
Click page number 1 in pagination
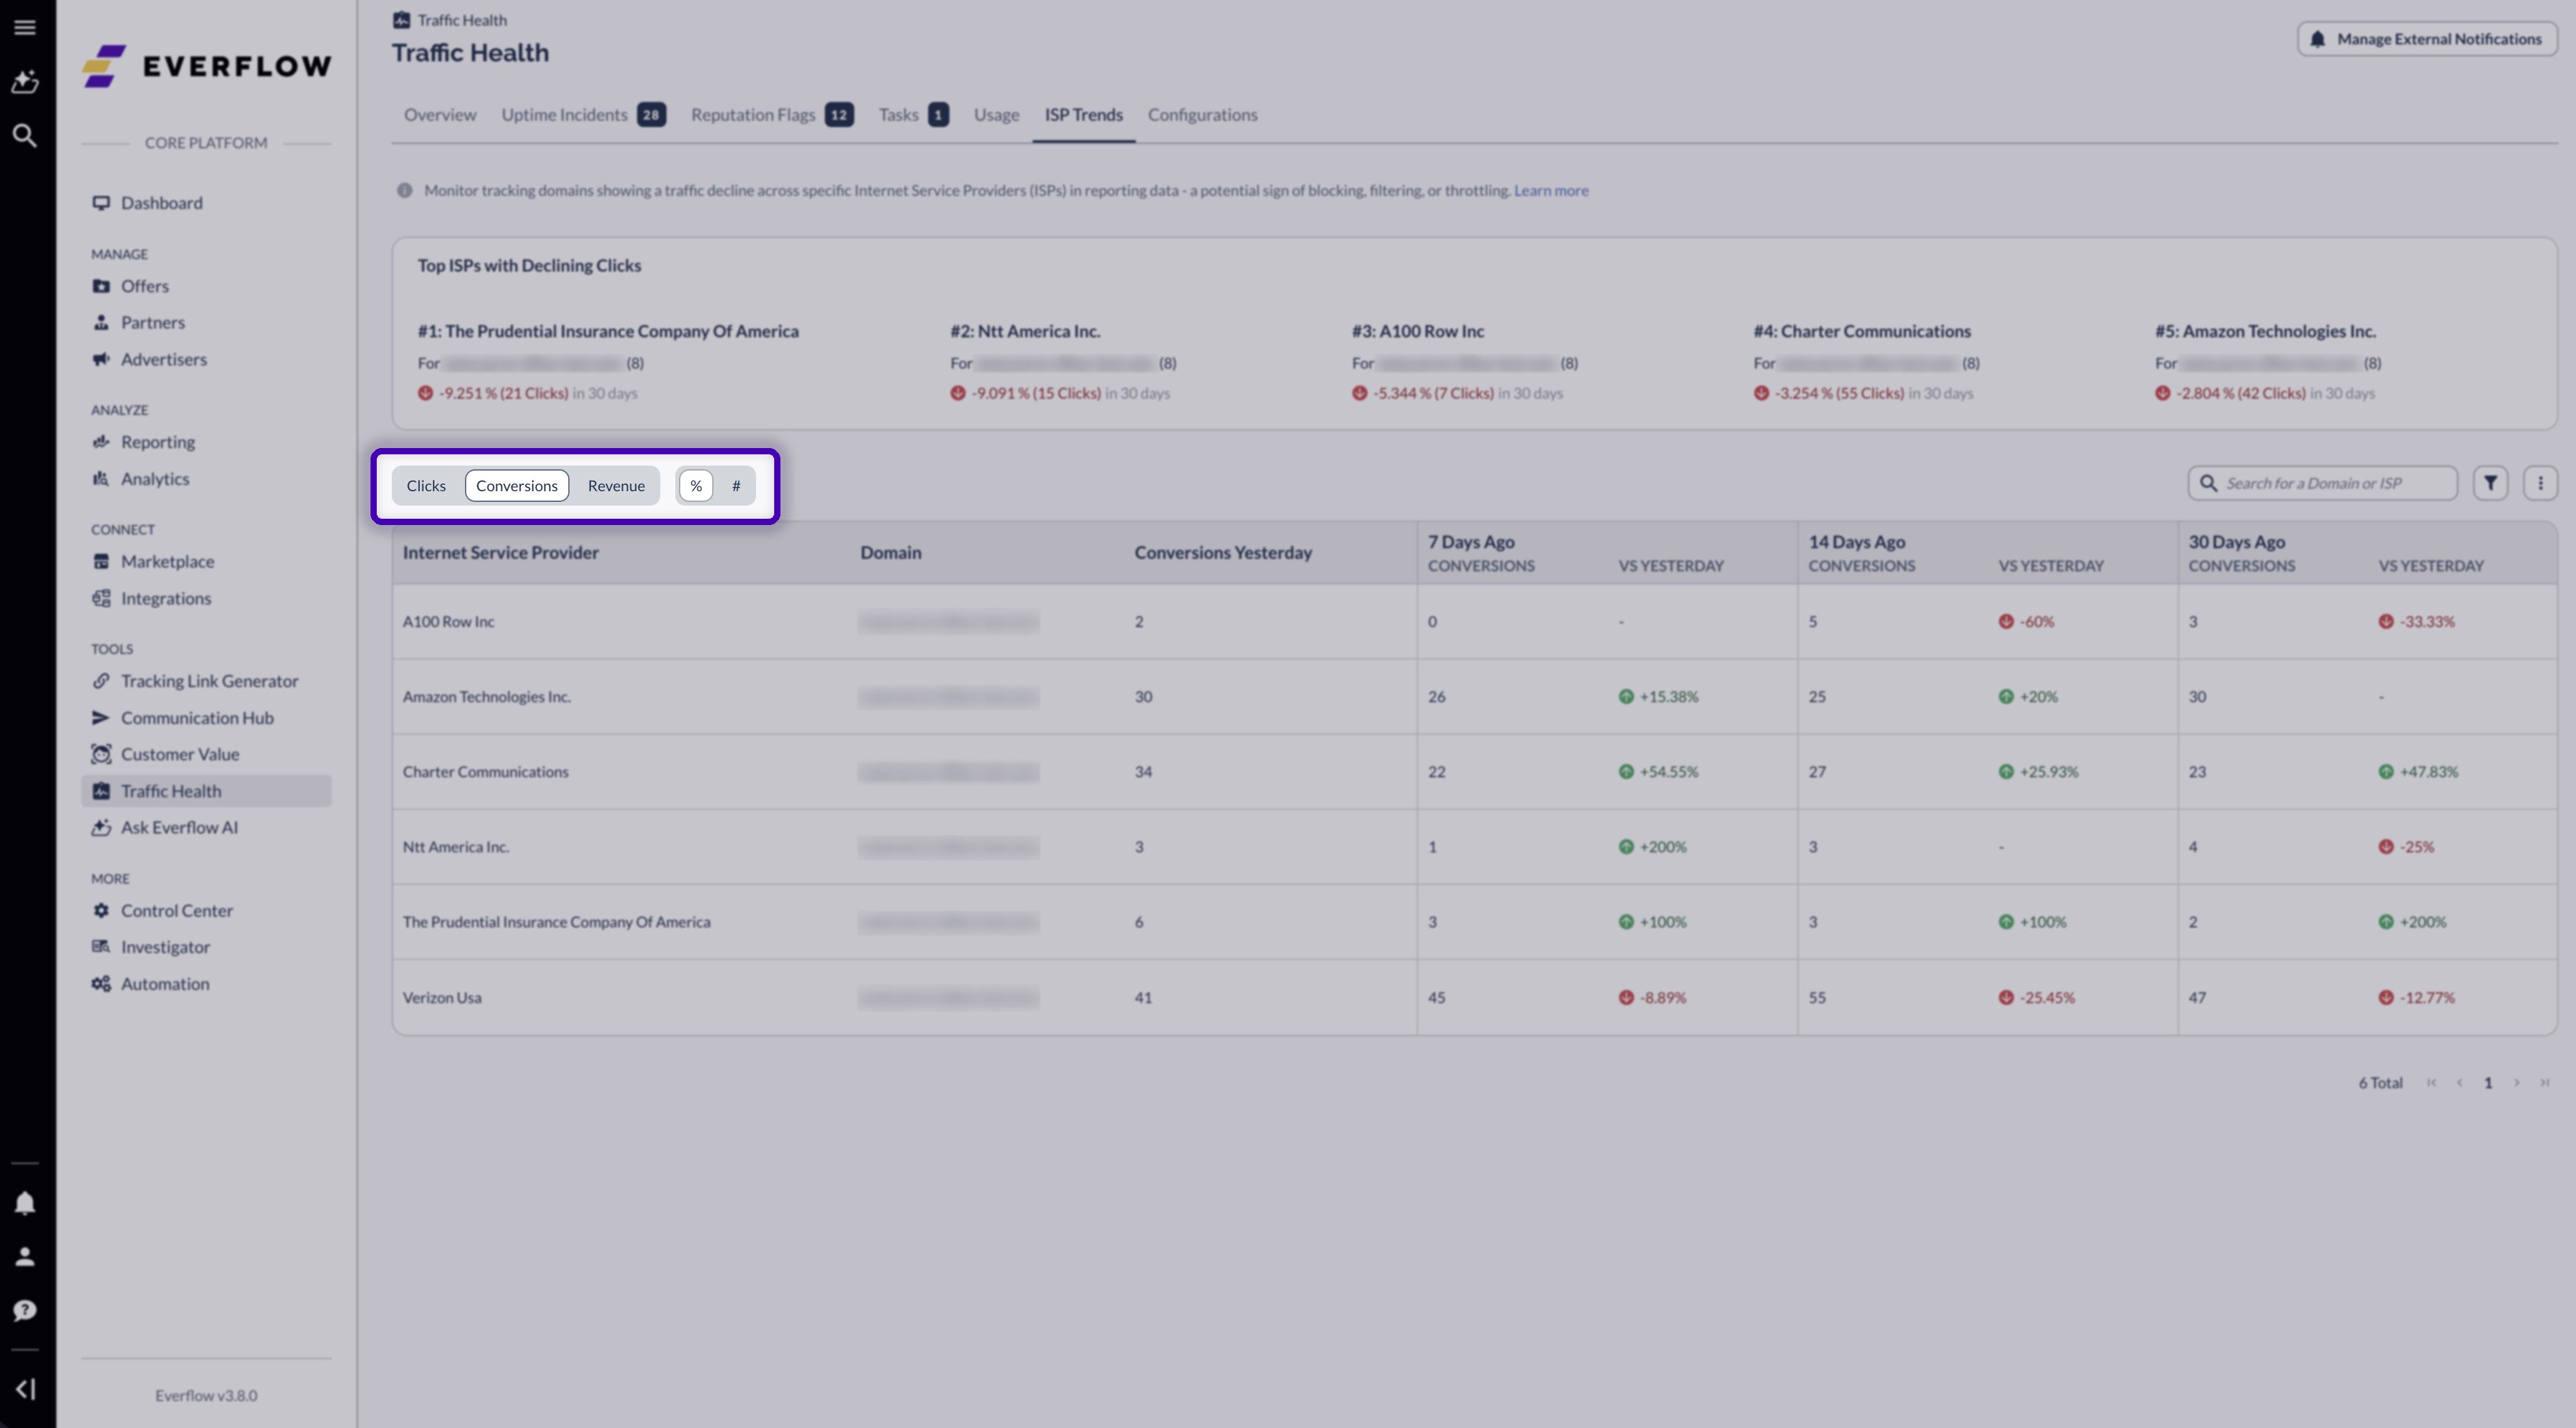click(2488, 1083)
